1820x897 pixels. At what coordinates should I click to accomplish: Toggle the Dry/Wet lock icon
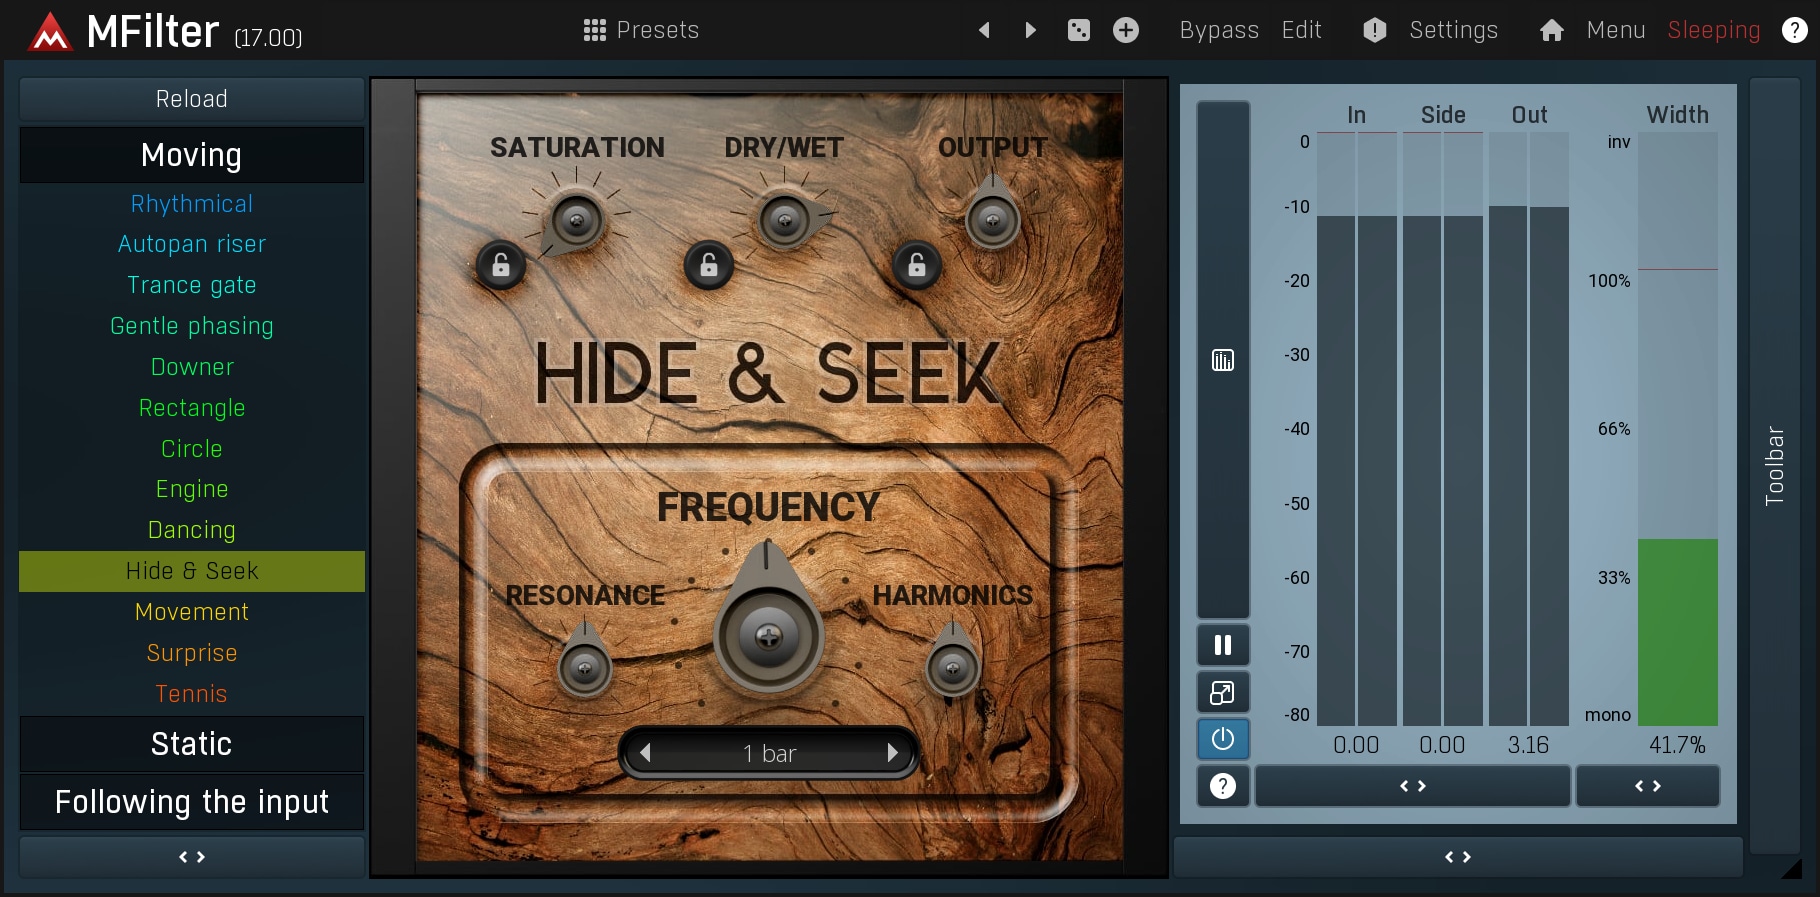[708, 265]
